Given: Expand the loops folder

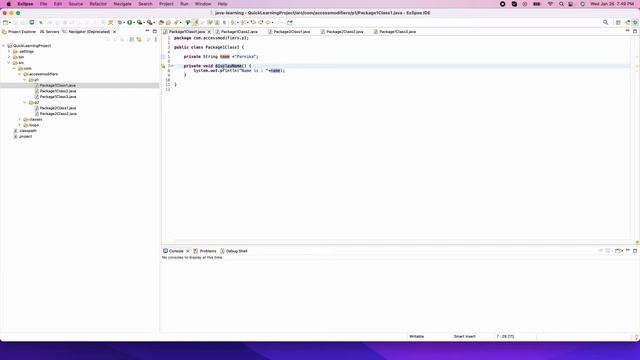Looking at the screenshot, I should (20, 125).
